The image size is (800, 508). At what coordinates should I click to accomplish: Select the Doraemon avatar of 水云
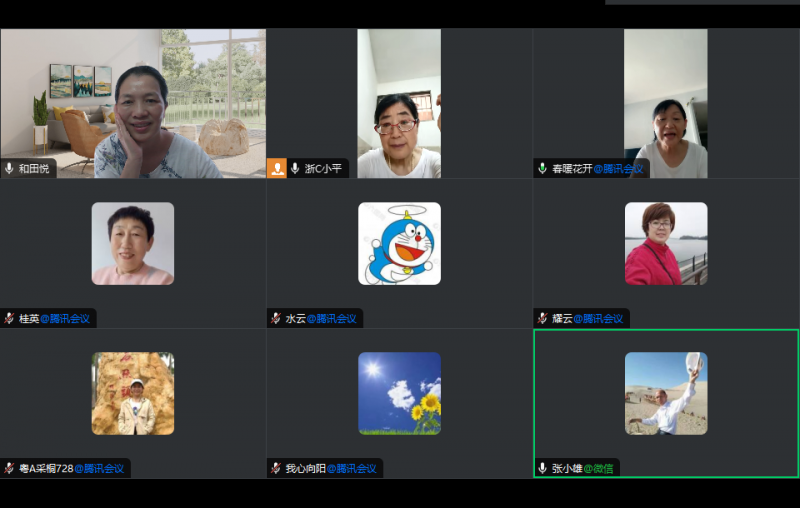(x=399, y=243)
